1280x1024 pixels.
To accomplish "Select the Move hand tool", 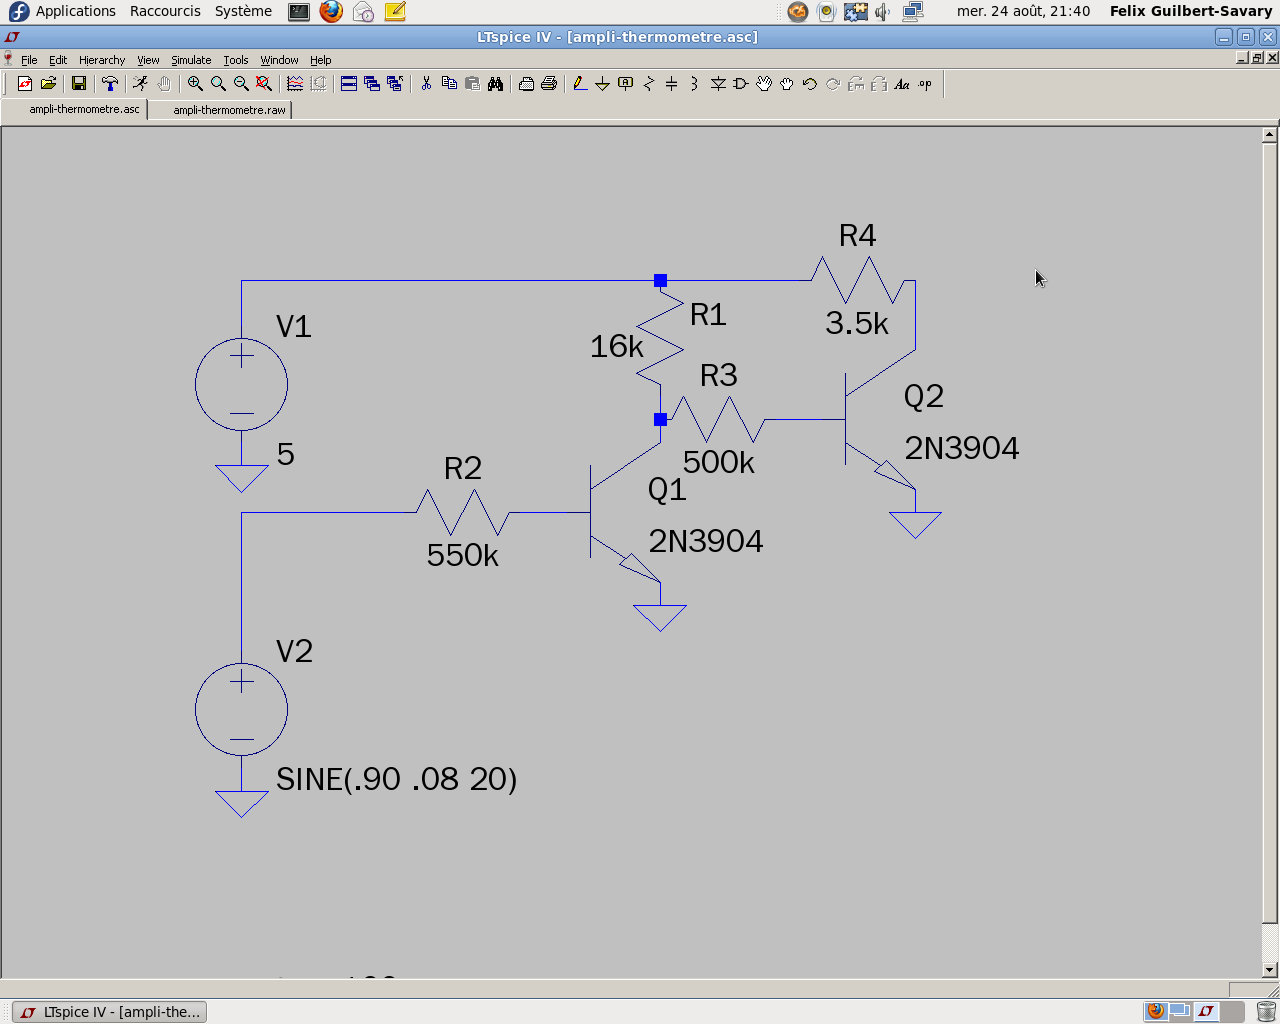I will click(x=764, y=84).
